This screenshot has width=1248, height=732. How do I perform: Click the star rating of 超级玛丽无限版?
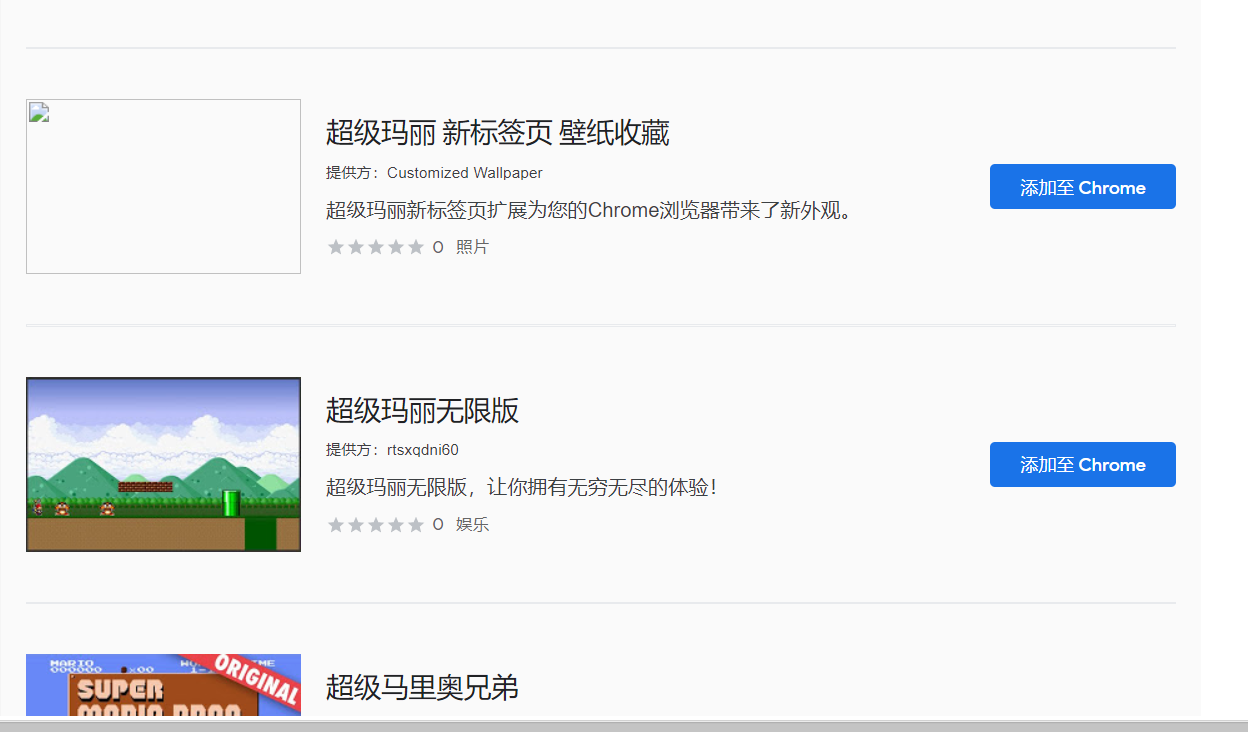point(376,524)
